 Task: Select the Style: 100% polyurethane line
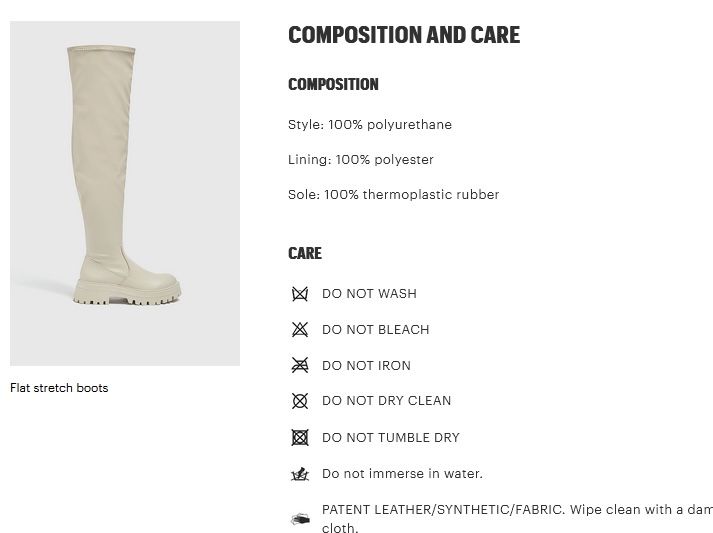[x=370, y=125]
